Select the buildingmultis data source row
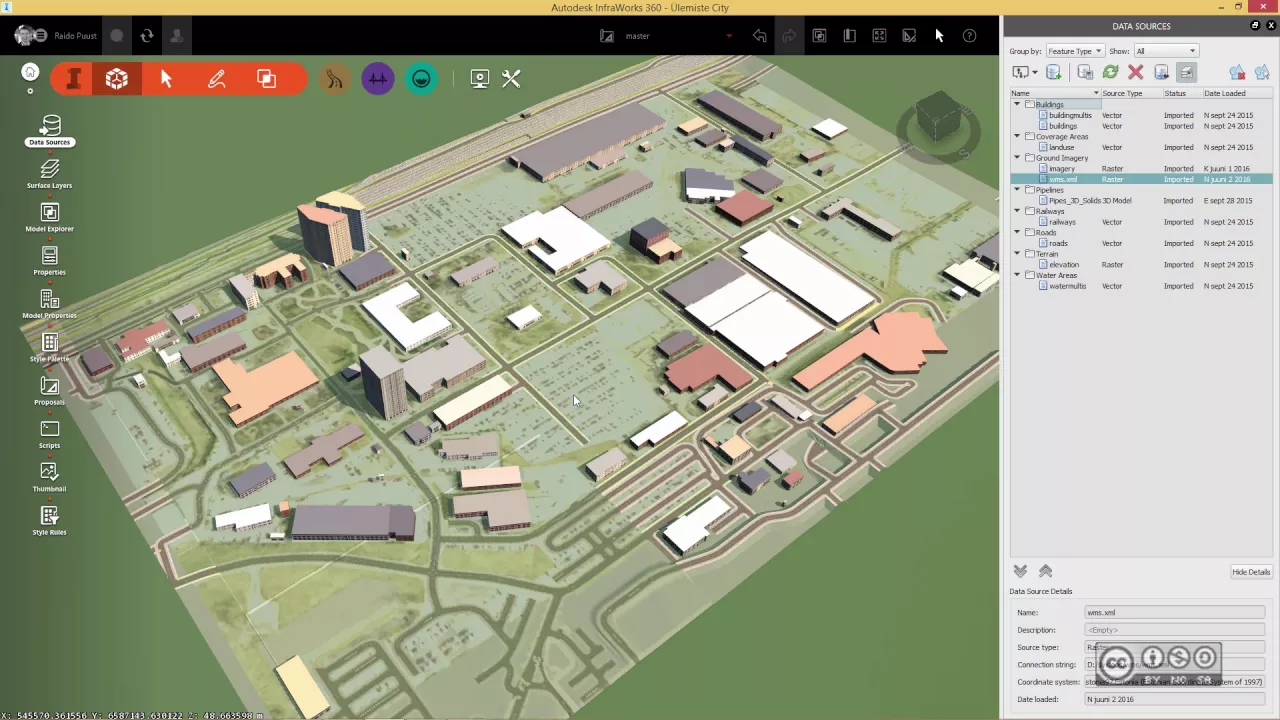Screen dimensions: 1280x720 pos(1141,115)
